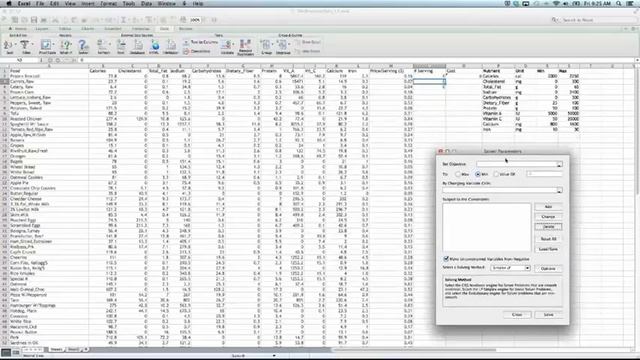The width and height of the screenshot is (640, 360).
Task: Click the Value Of number field
Action: (544, 174)
